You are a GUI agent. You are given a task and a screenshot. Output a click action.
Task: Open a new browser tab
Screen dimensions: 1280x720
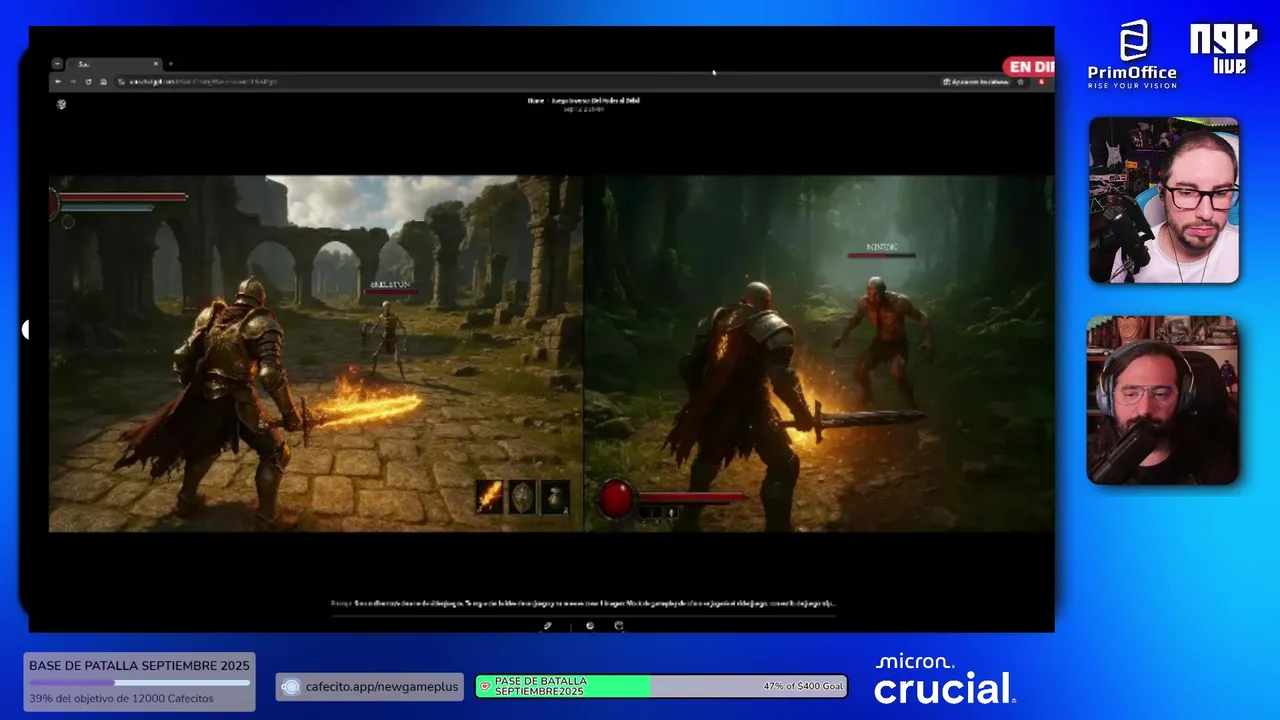tap(170, 64)
